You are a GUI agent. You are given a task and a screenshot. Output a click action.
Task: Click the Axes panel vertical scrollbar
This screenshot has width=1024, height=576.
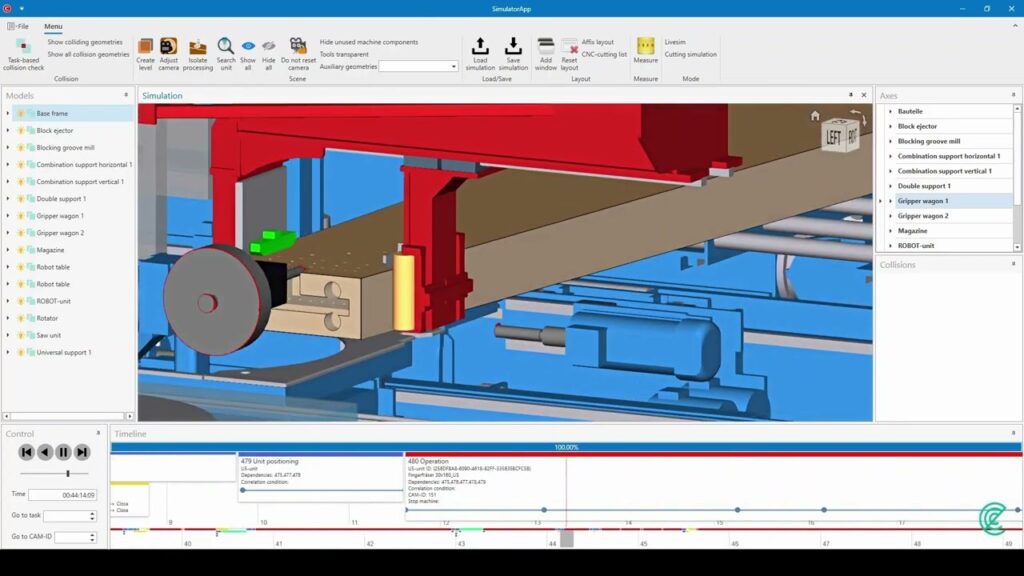[x=1017, y=178]
